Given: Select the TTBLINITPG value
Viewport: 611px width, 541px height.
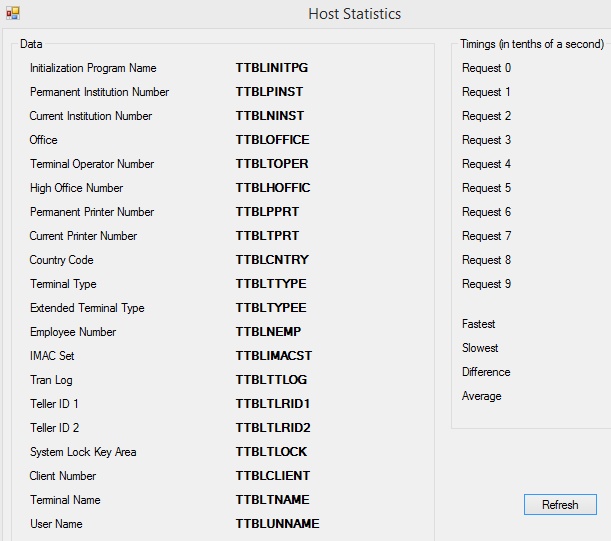Looking at the screenshot, I should tap(272, 68).
